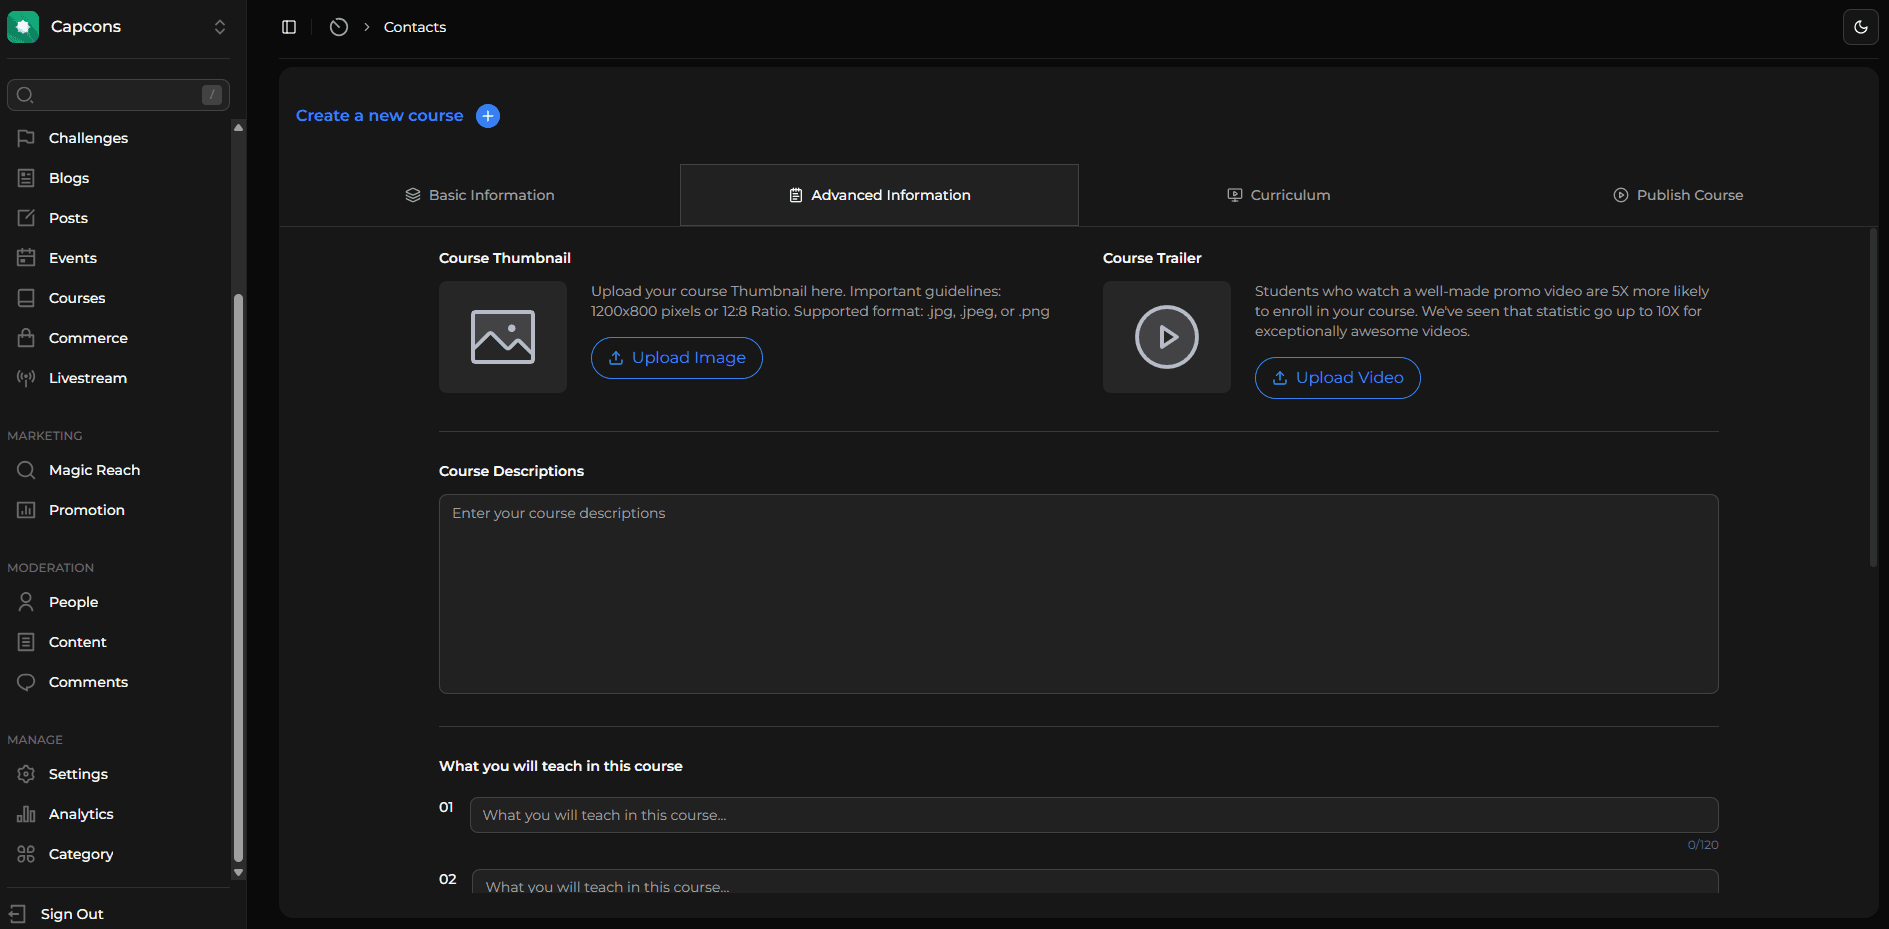Click the 02 what you will teach field

click(x=1095, y=882)
